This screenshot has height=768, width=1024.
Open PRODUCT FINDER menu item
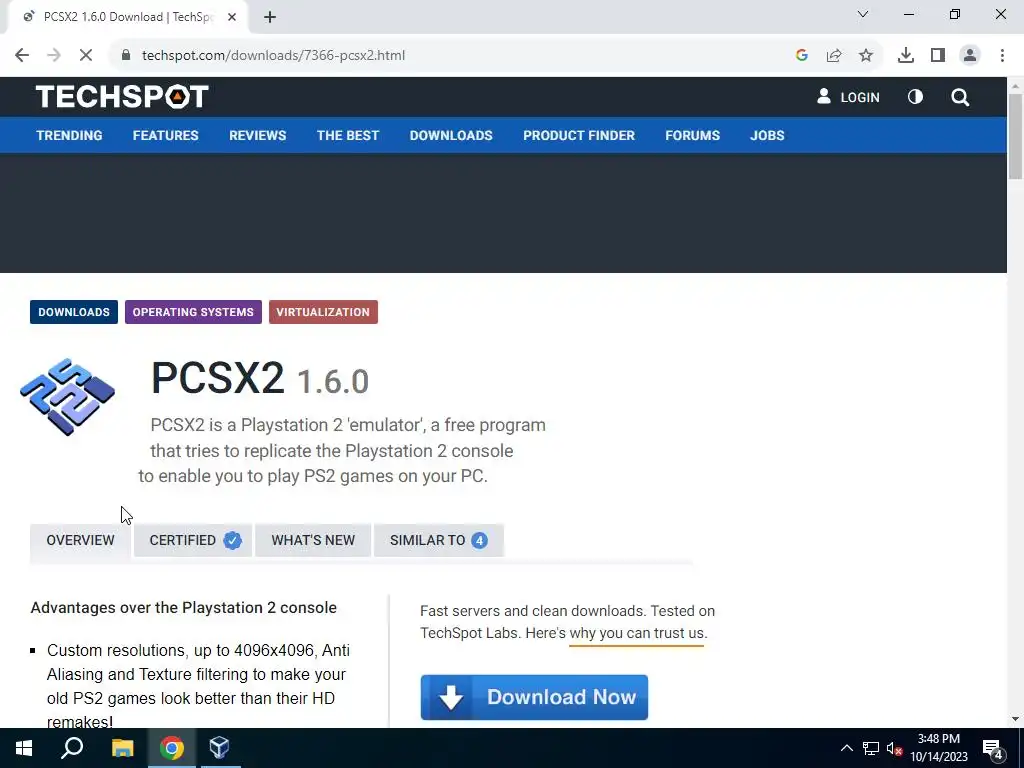(x=579, y=135)
